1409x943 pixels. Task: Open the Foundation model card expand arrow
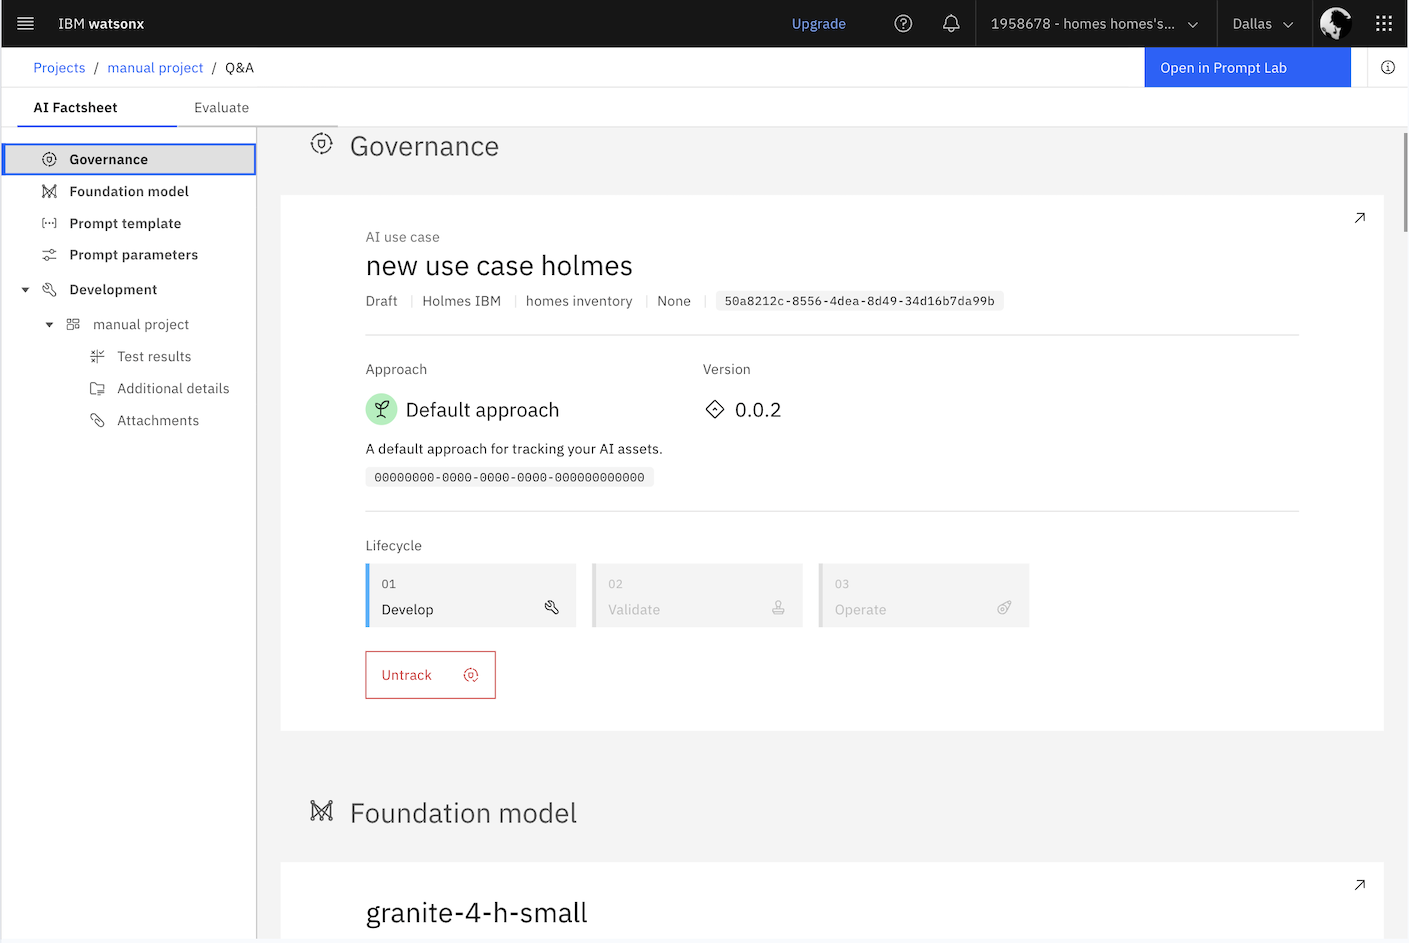(x=1360, y=884)
